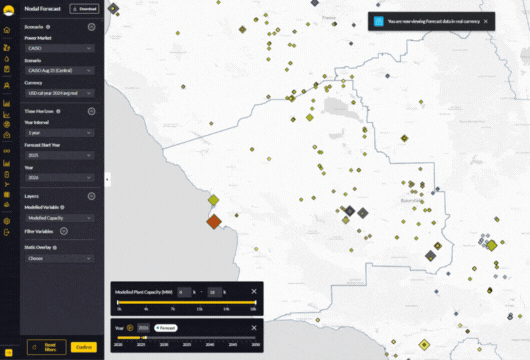Go to Home via sidebar house icon
Image resolution: width=530 pixels, height=360 pixels.
click(x=7, y=30)
